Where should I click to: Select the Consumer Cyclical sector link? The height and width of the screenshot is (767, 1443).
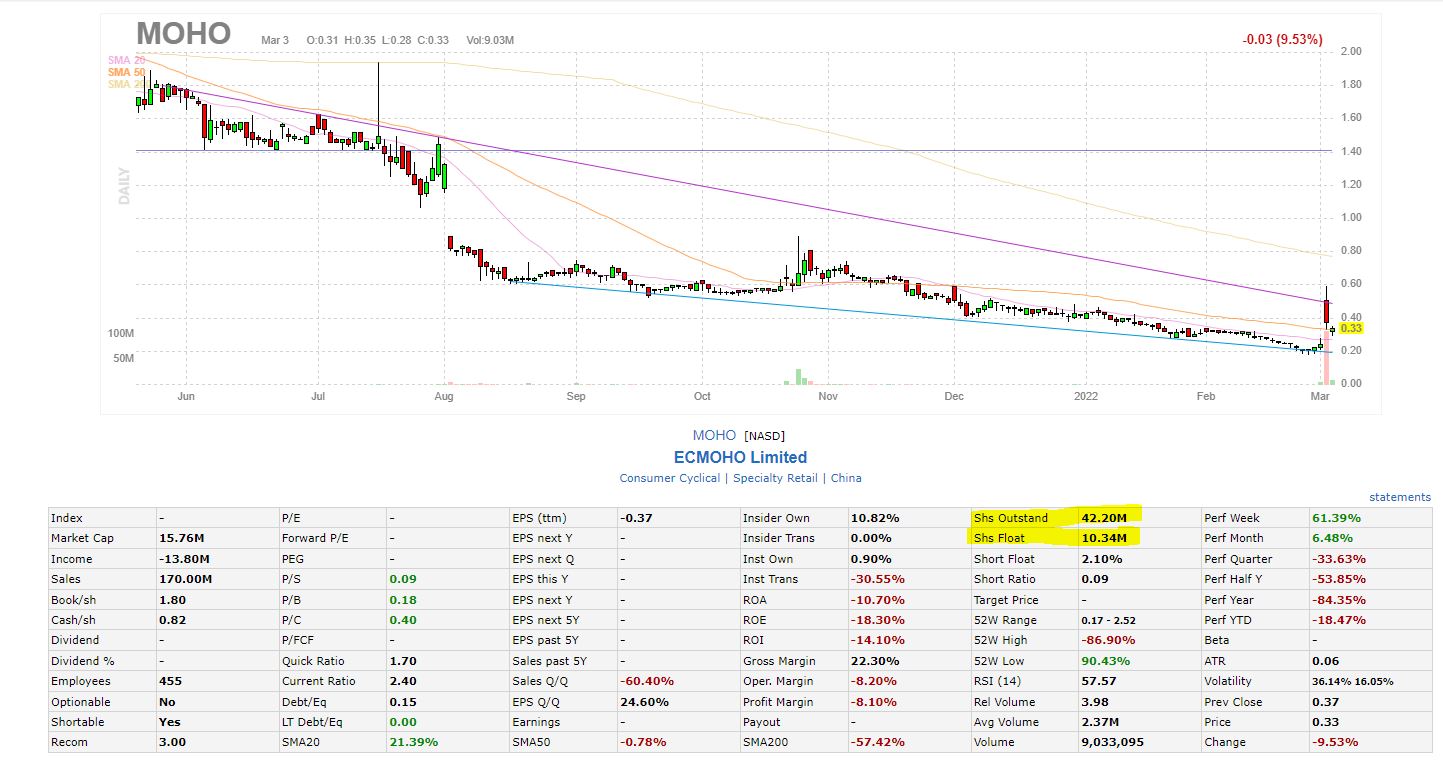click(669, 478)
